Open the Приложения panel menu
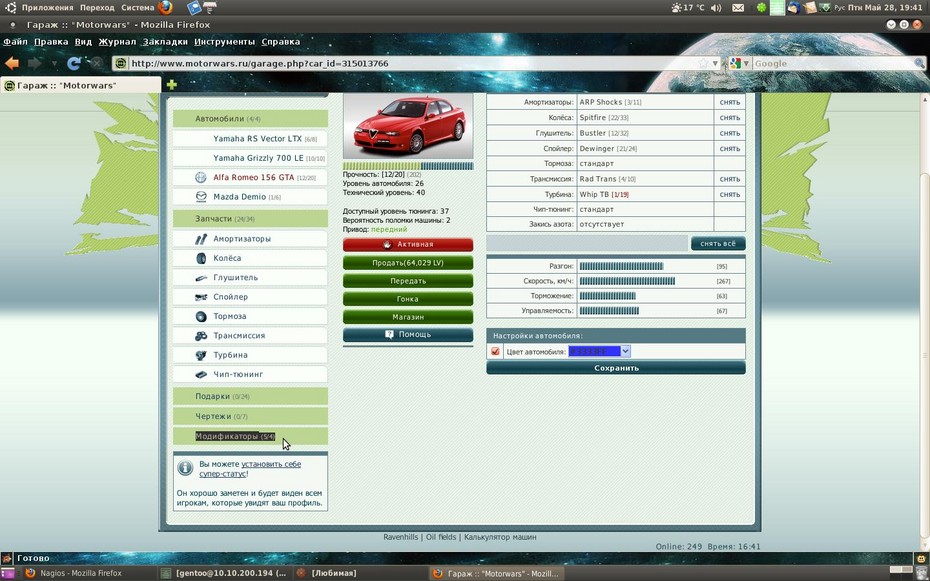 point(47,8)
